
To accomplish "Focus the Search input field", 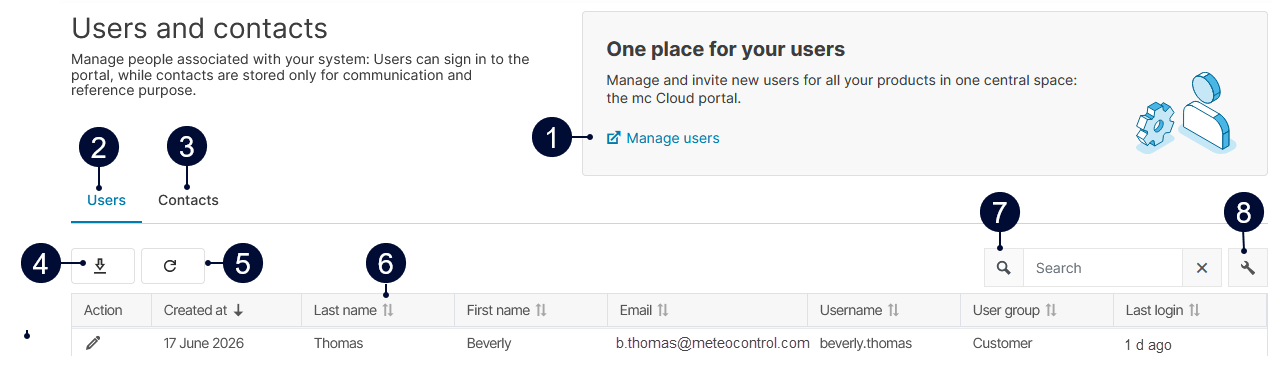I will tap(1103, 268).
